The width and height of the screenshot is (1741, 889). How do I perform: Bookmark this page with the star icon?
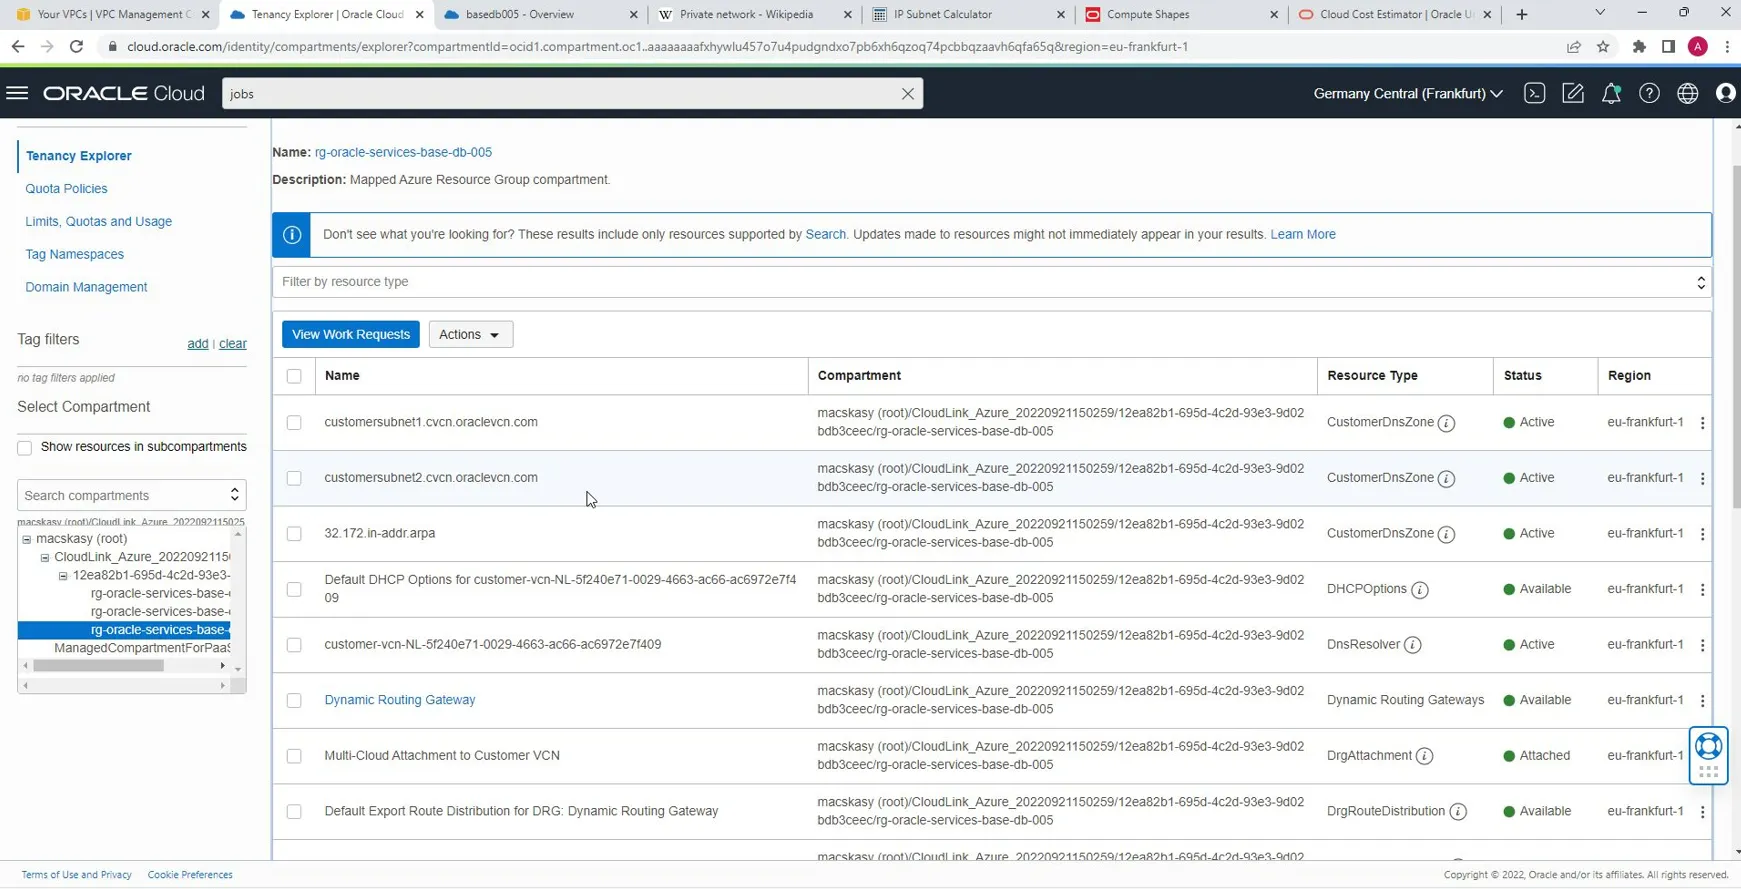click(1603, 46)
